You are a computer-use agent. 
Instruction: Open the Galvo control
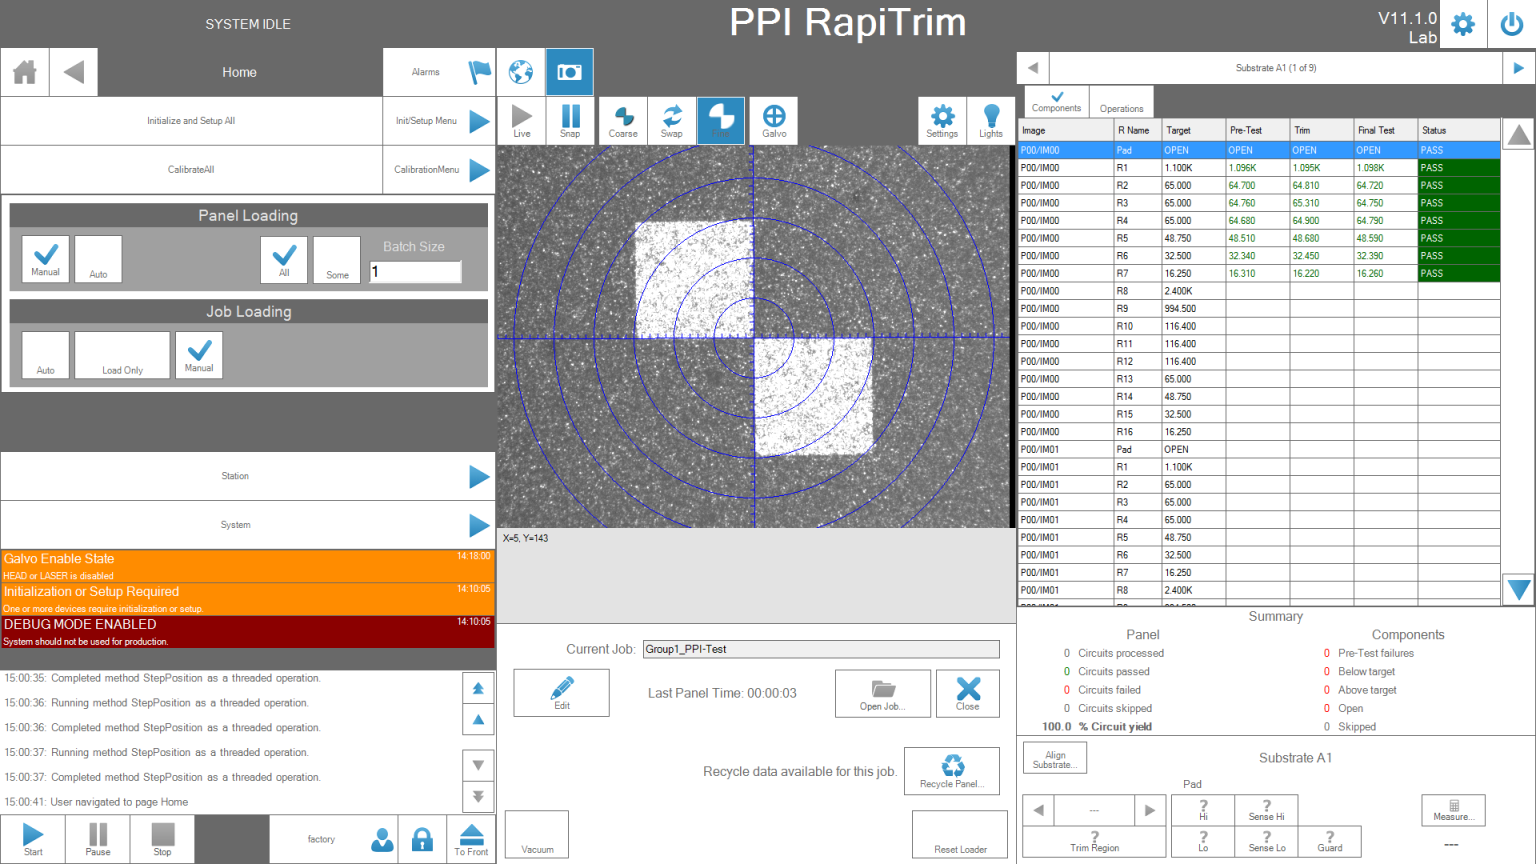[773, 120]
